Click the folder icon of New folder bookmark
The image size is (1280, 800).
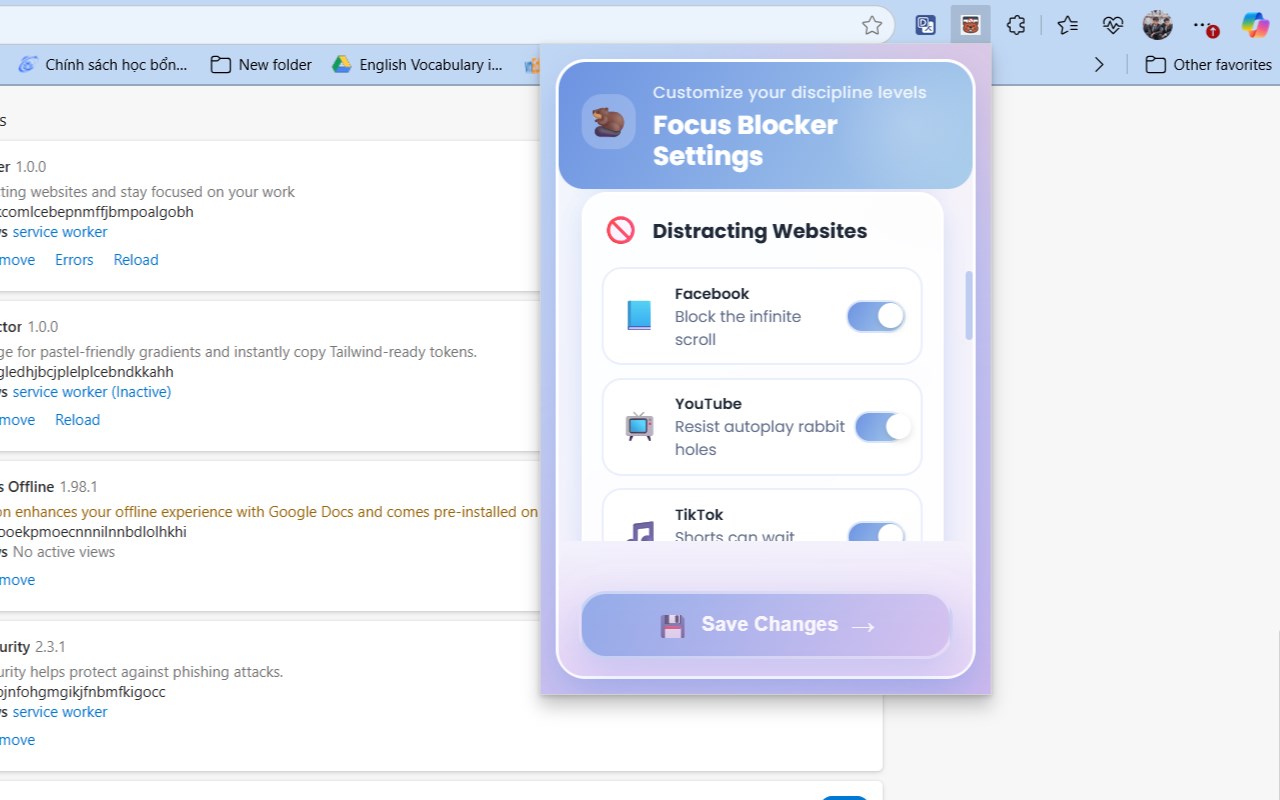click(221, 64)
